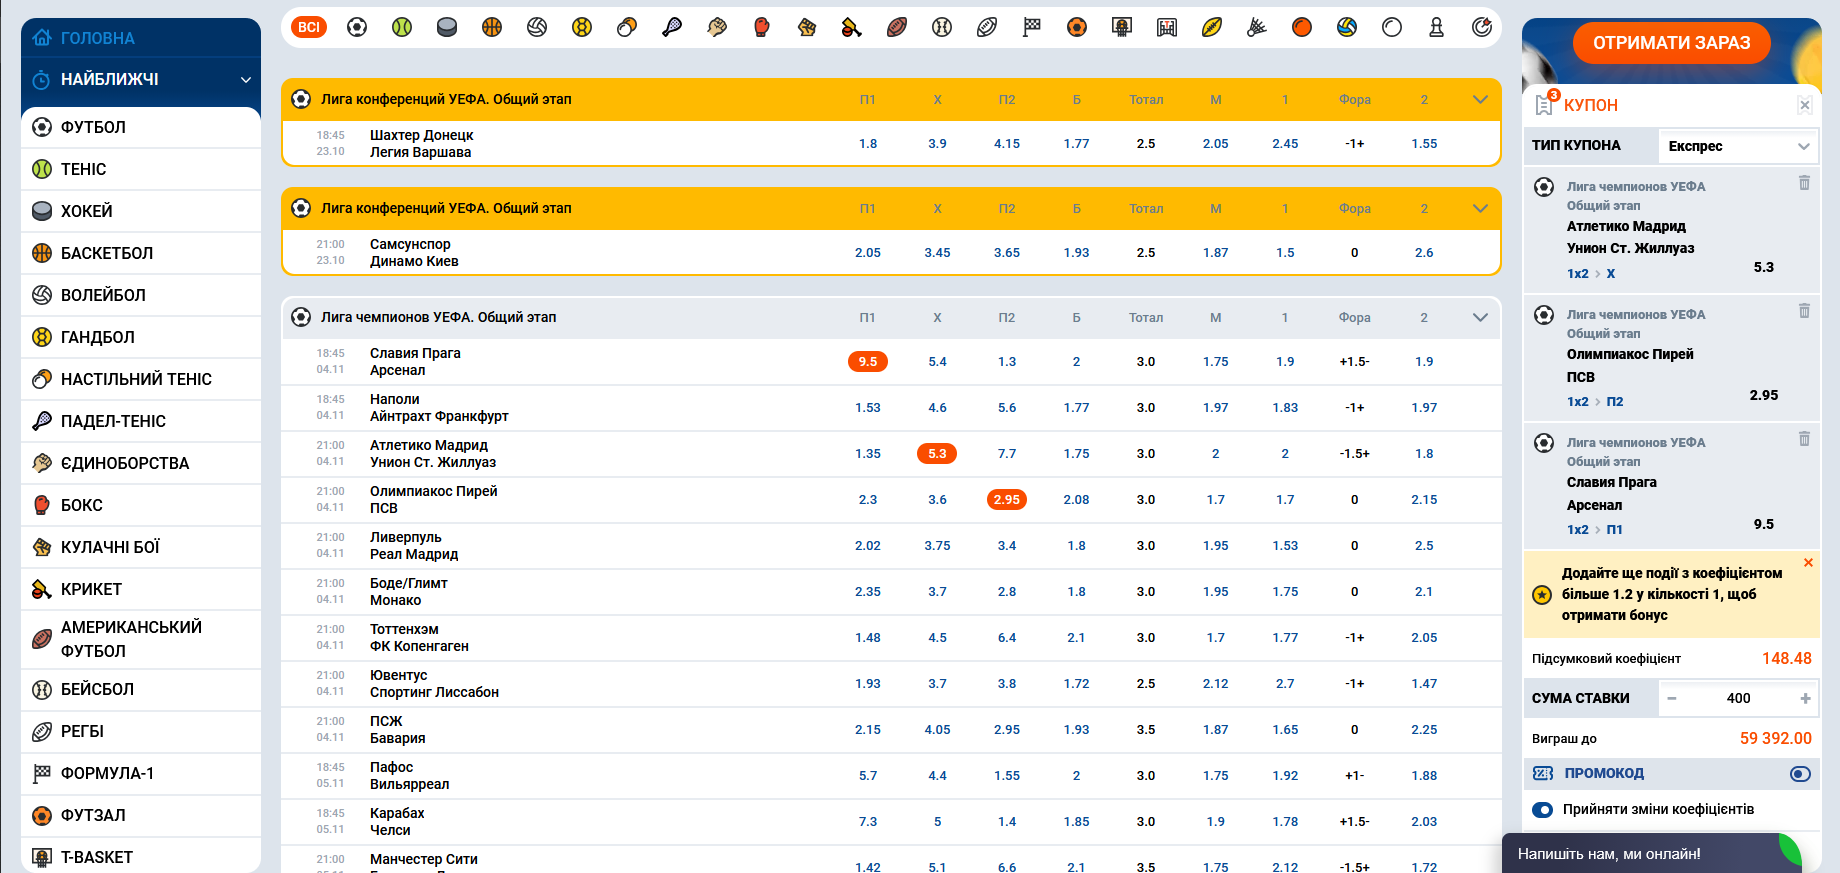Click the chess pawn icon in top bar
Screen dimensions: 1840x873
click(x=1437, y=27)
